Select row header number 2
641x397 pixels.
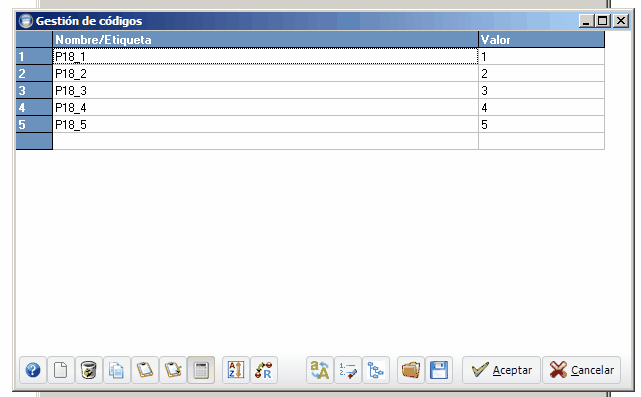click(x=34, y=74)
